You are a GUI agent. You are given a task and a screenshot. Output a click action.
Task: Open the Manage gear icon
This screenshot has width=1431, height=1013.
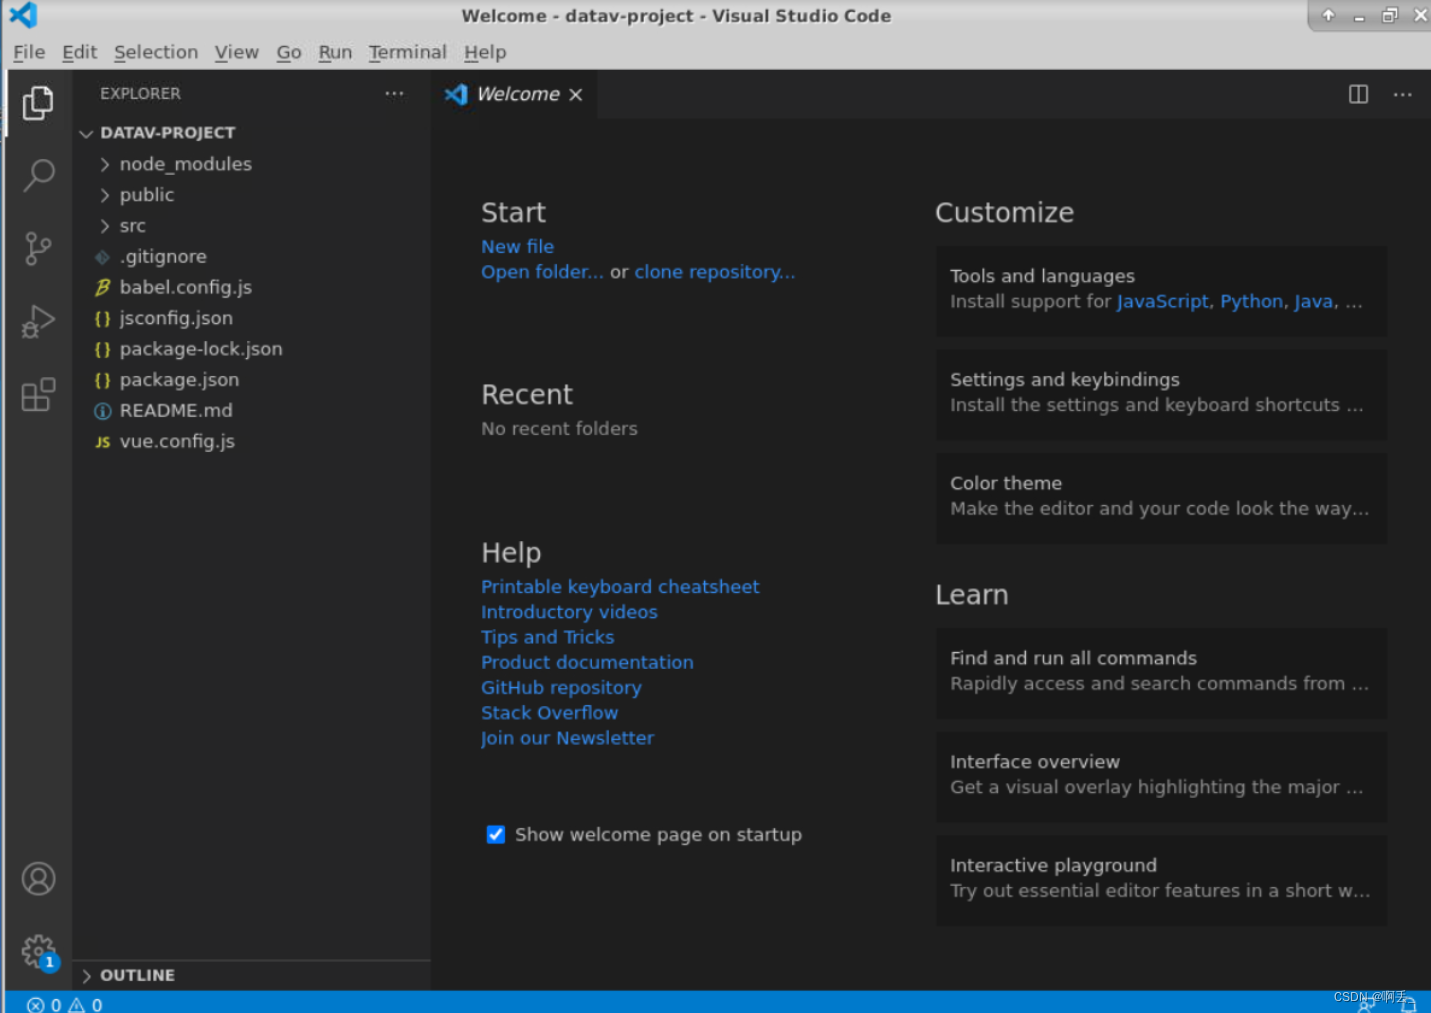coord(38,951)
